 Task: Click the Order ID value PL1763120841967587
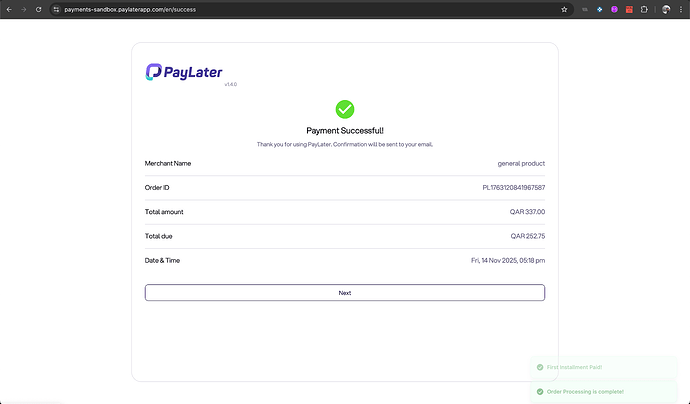(513, 188)
